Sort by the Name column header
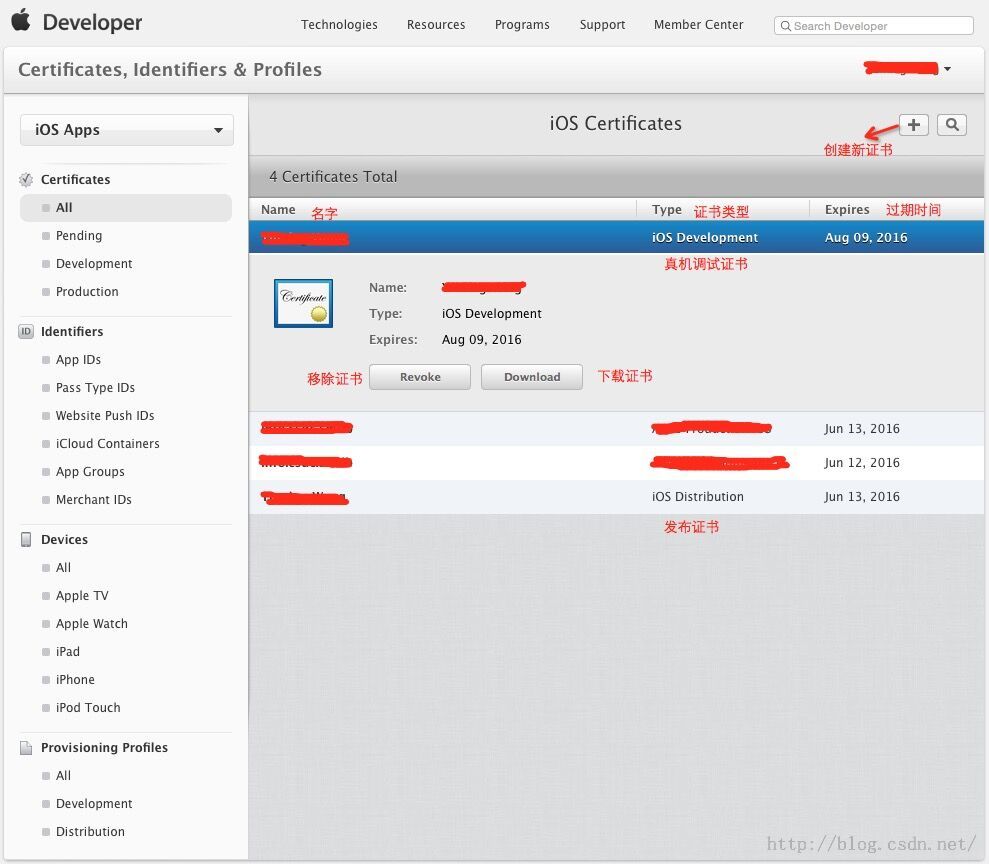Screen dimensions: 989x864 click(278, 209)
